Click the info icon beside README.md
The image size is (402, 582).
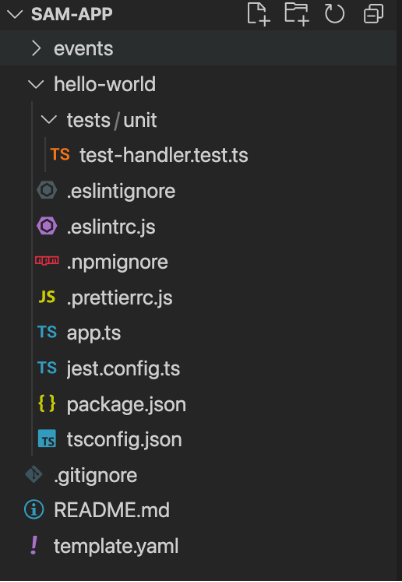34,510
